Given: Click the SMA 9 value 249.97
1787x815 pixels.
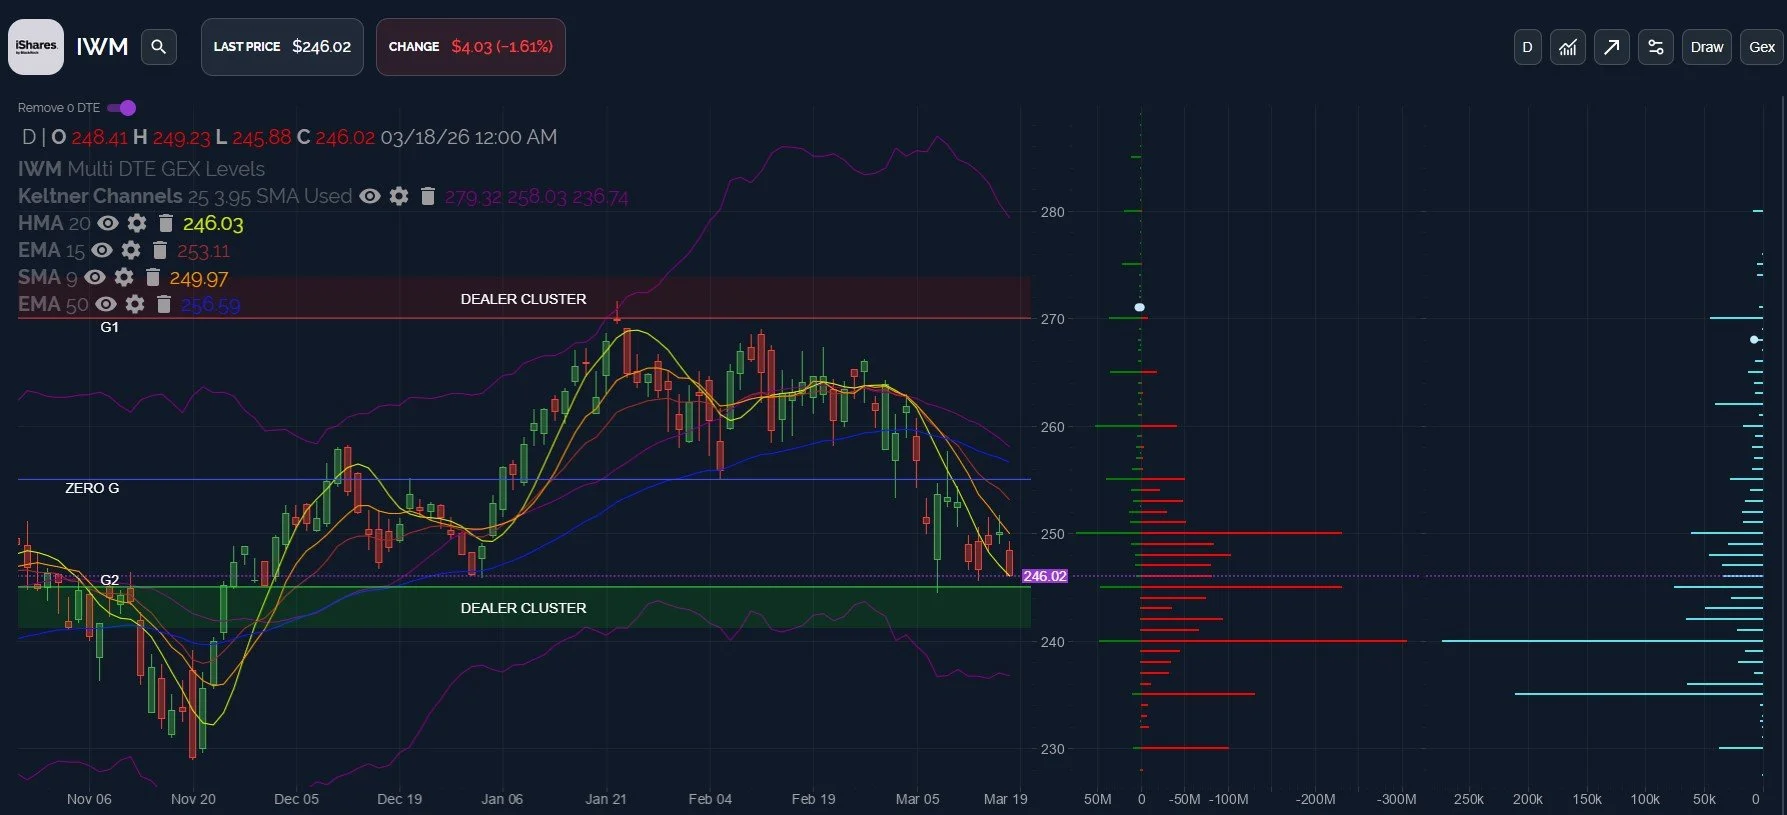Looking at the screenshot, I should 199,279.
